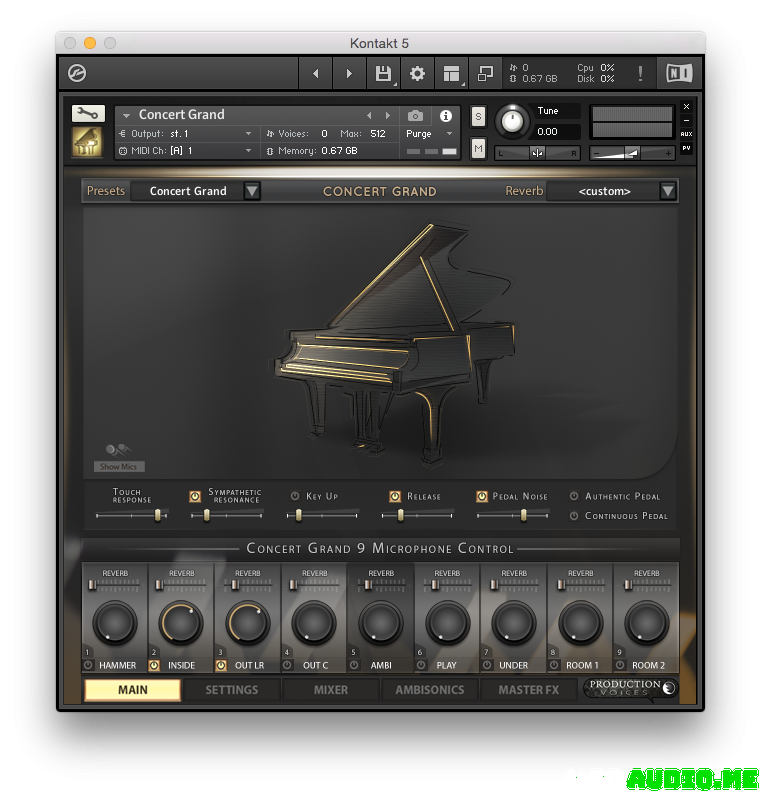Toggle the Sympathetic Resonance power button

pos(195,496)
